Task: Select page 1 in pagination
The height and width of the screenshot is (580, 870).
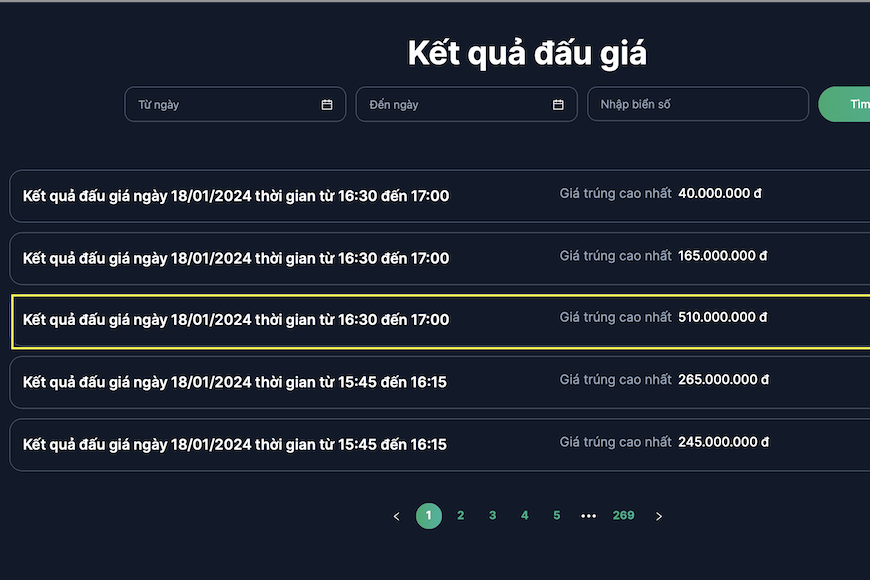Action: tap(429, 516)
